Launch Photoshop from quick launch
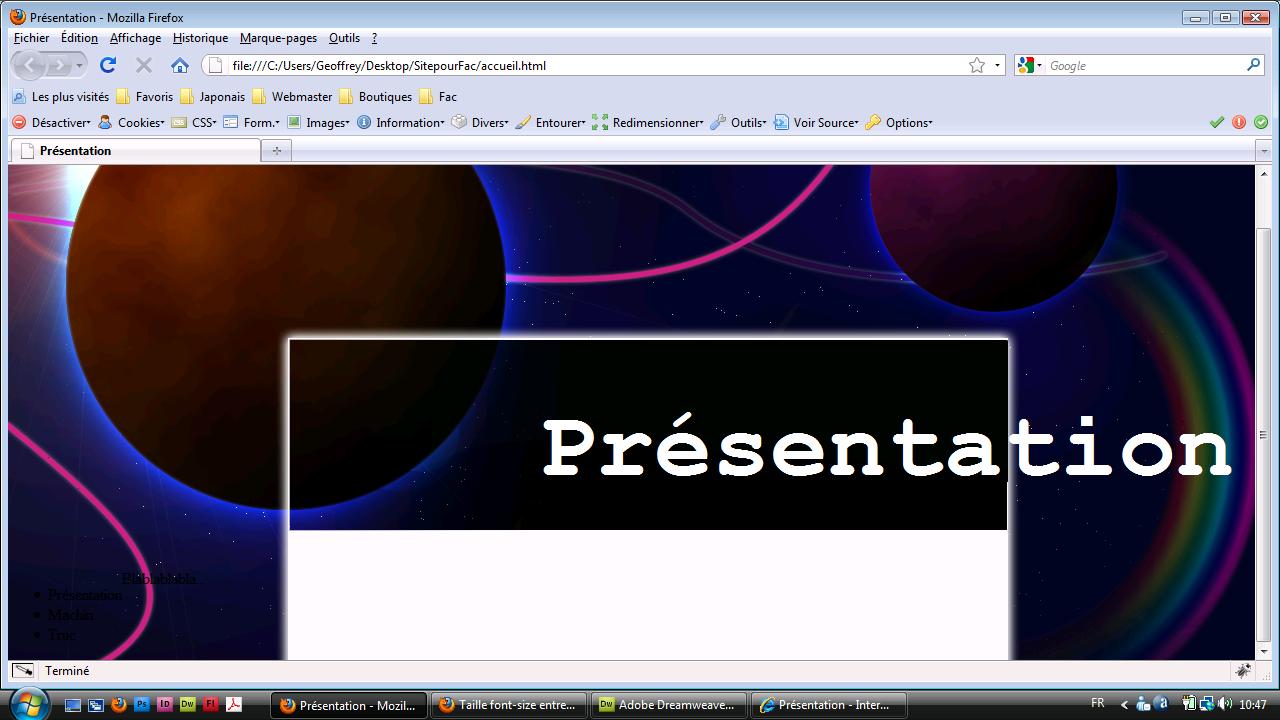This screenshot has width=1280, height=720. [141, 704]
